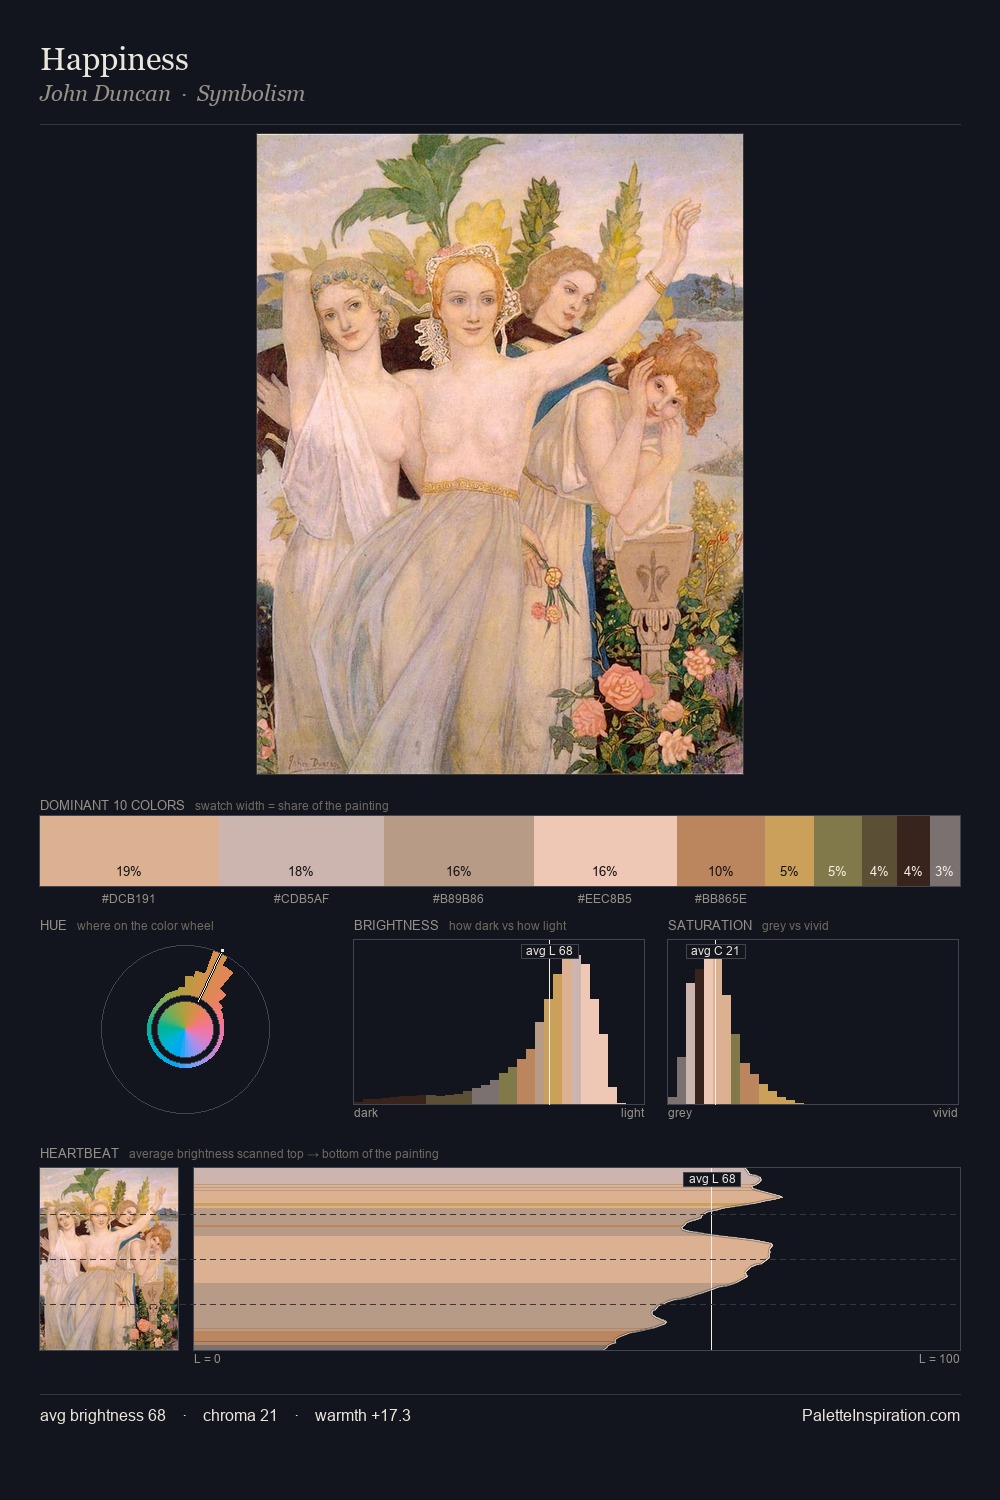Screen dimensions: 1000x1500
Task: Click the Symbolism style label
Action: click(x=250, y=94)
